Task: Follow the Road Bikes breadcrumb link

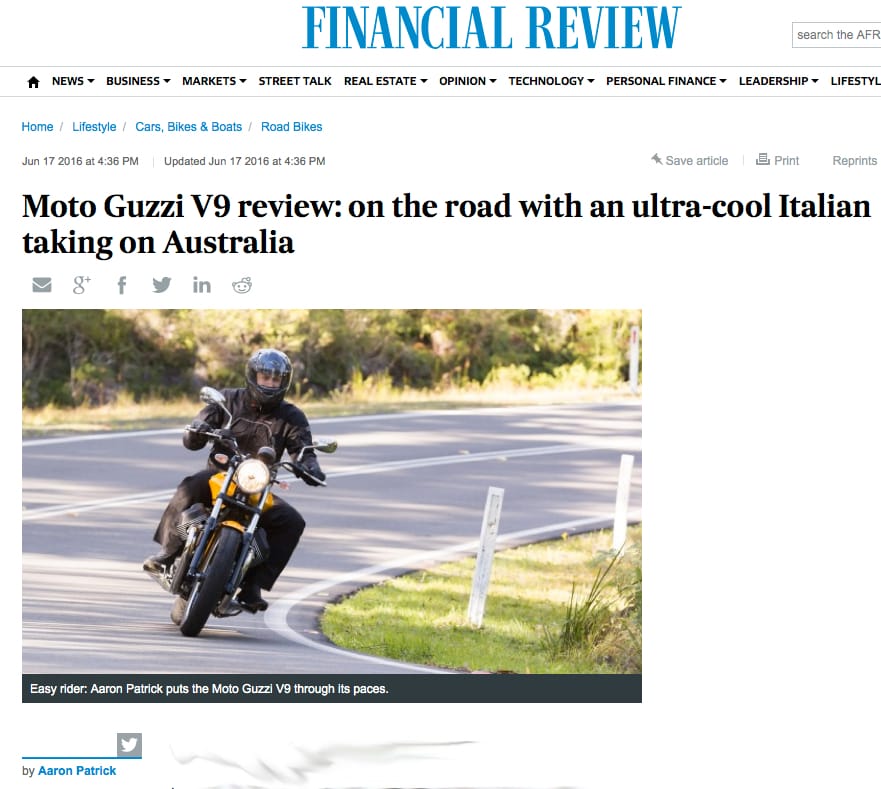Action: (x=292, y=127)
